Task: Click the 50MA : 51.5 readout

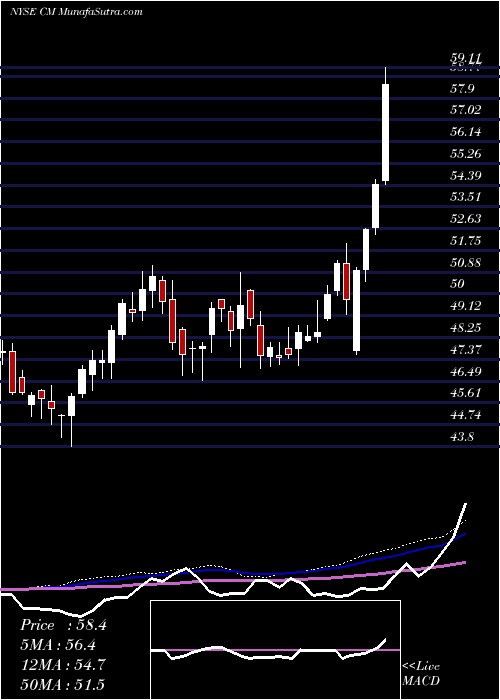Action: [x=62, y=684]
